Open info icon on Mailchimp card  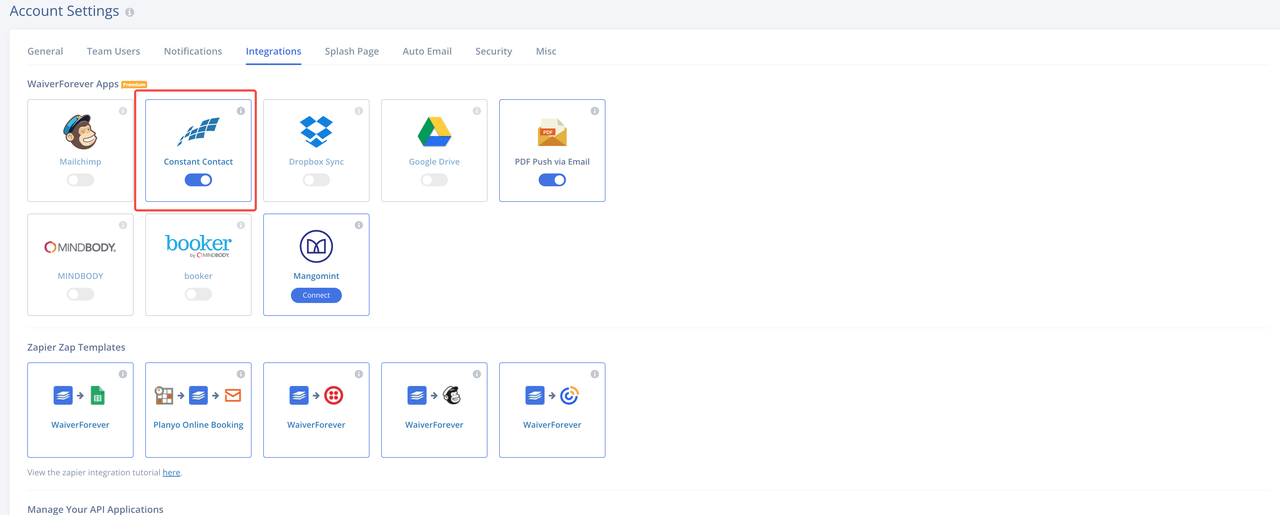pyautogui.click(x=123, y=111)
